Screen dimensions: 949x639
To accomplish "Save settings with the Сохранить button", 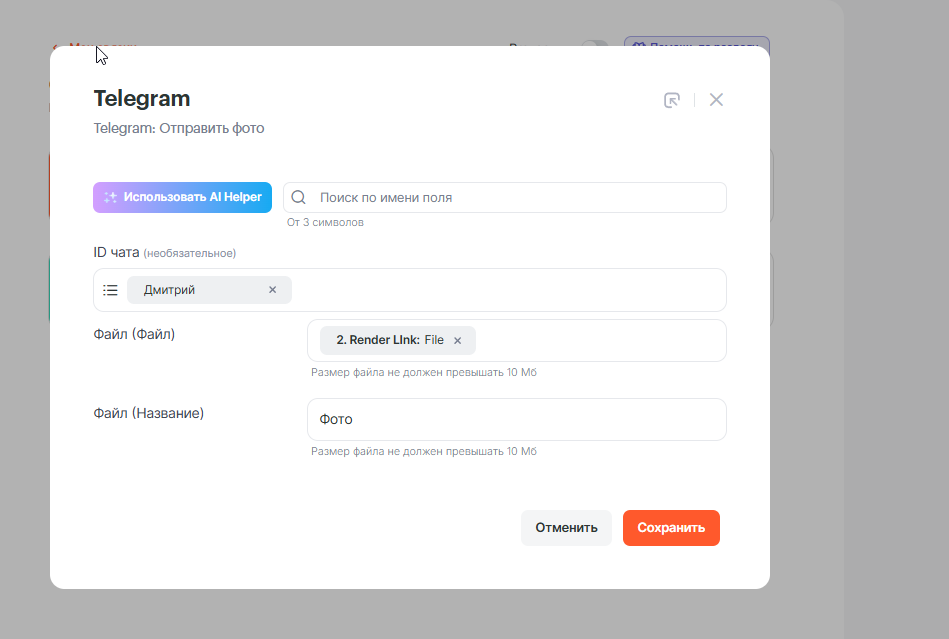I will (x=671, y=528).
